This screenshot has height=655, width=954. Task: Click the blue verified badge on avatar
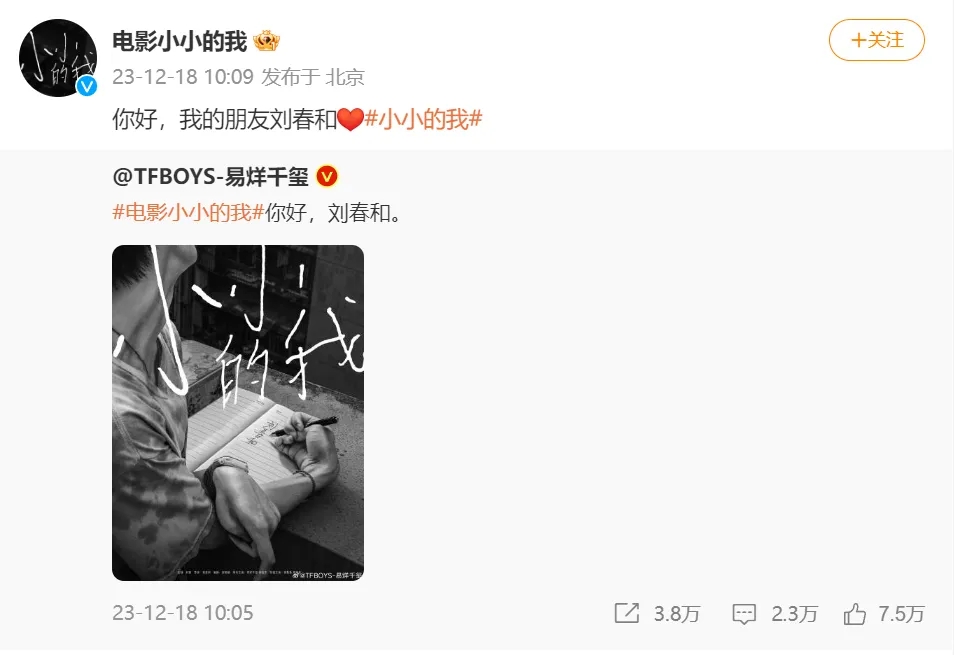tap(86, 86)
